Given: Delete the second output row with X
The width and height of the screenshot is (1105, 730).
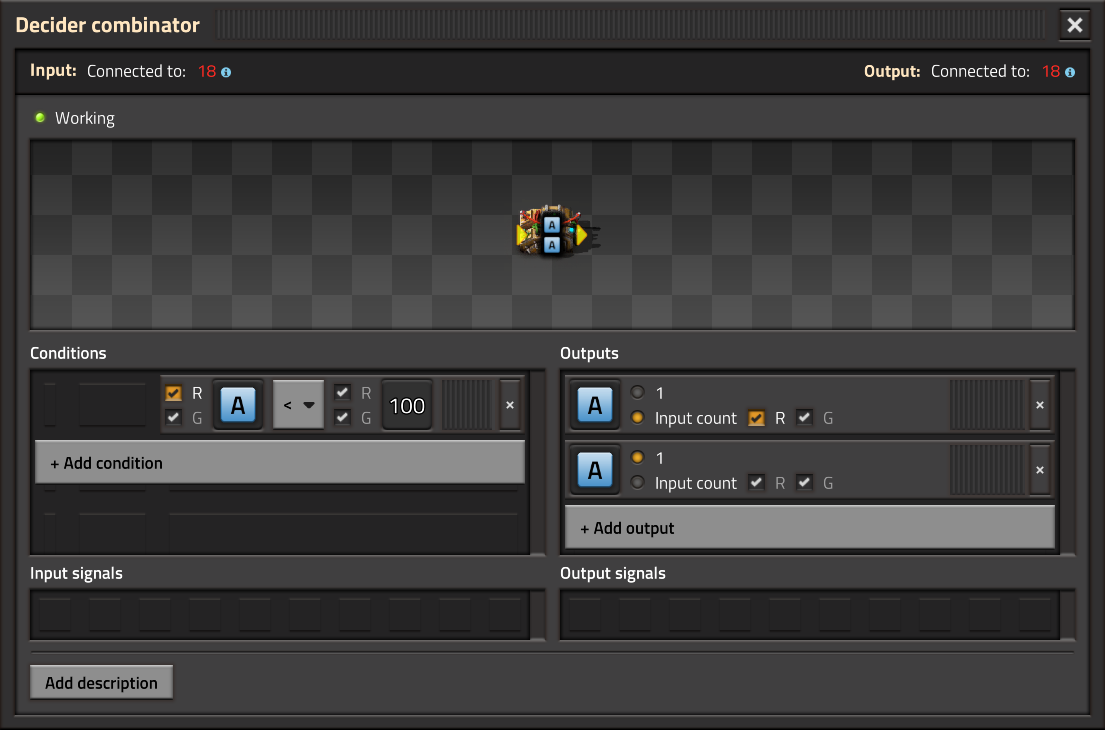Looking at the screenshot, I should (1040, 470).
